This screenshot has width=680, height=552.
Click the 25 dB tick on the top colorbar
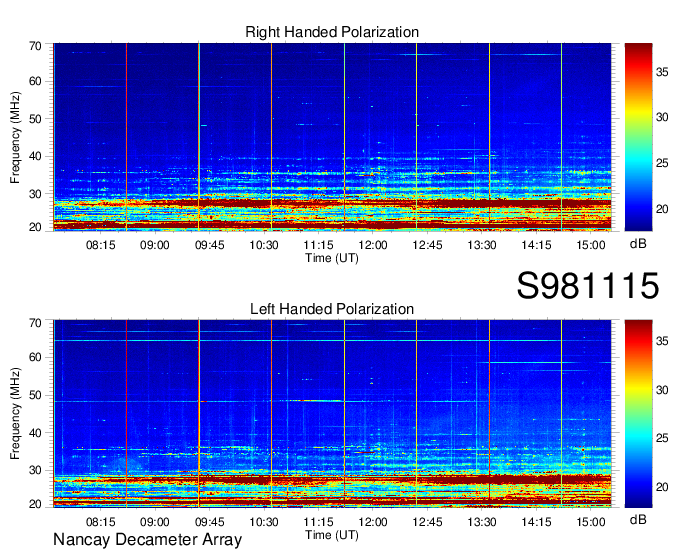662,163
